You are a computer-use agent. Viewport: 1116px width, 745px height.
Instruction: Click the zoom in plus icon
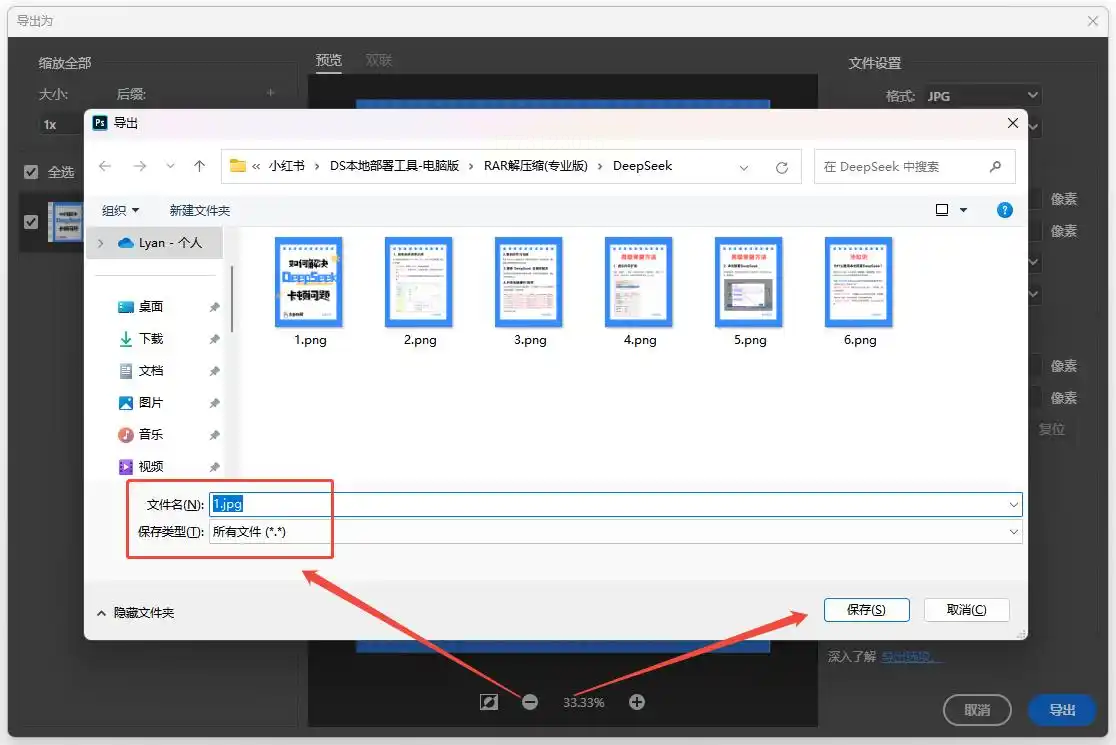(x=637, y=702)
